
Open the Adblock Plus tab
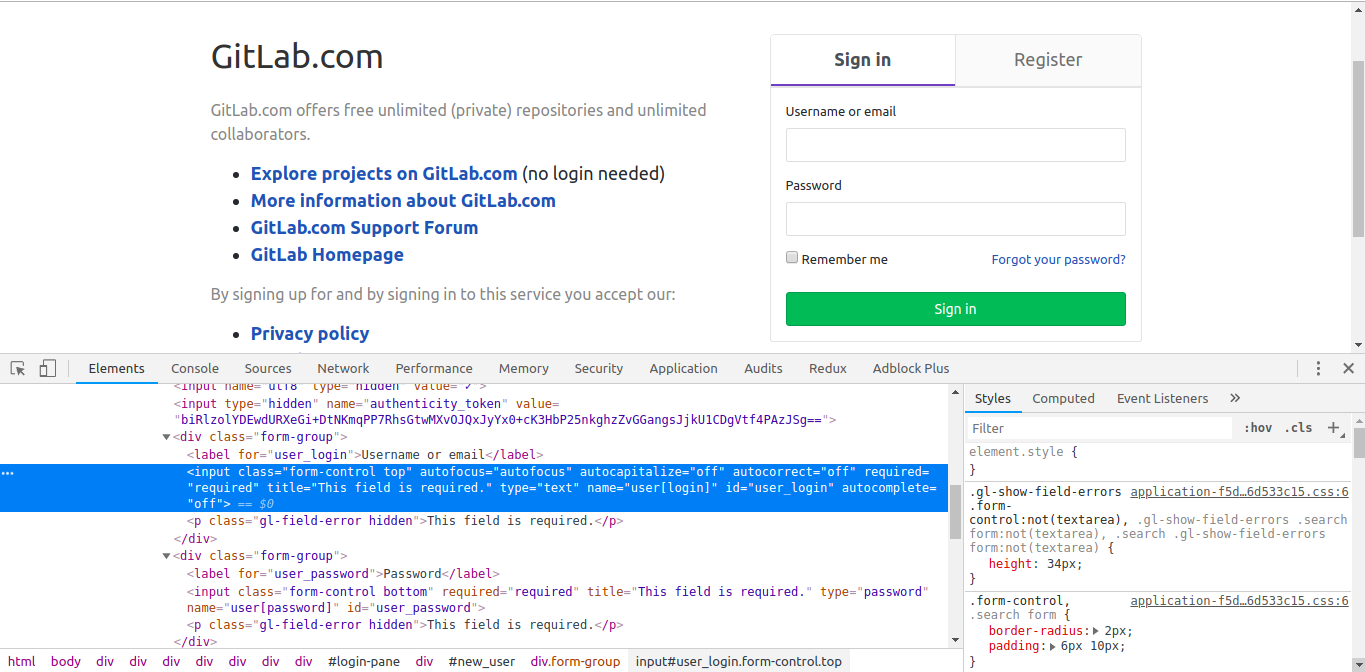coord(911,369)
